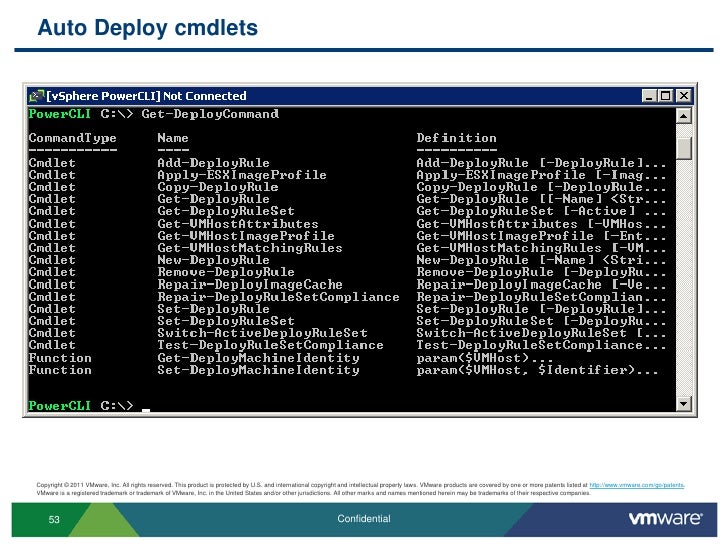The image size is (728, 546).
Task: Click the slide number 53
Action: point(54,520)
